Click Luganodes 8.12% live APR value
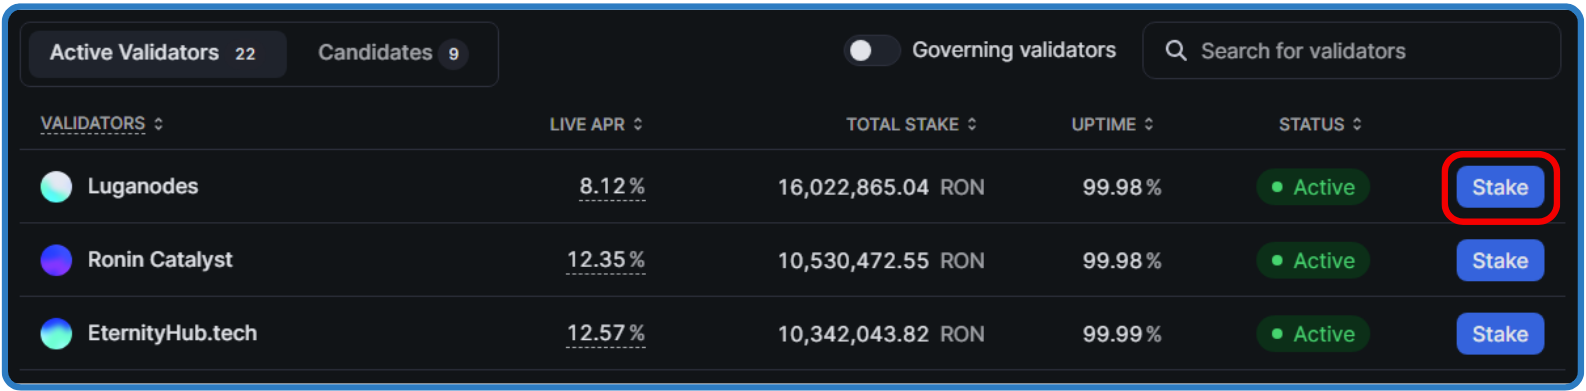The height and width of the screenshot is (391, 1586). pyautogui.click(x=612, y=187)
